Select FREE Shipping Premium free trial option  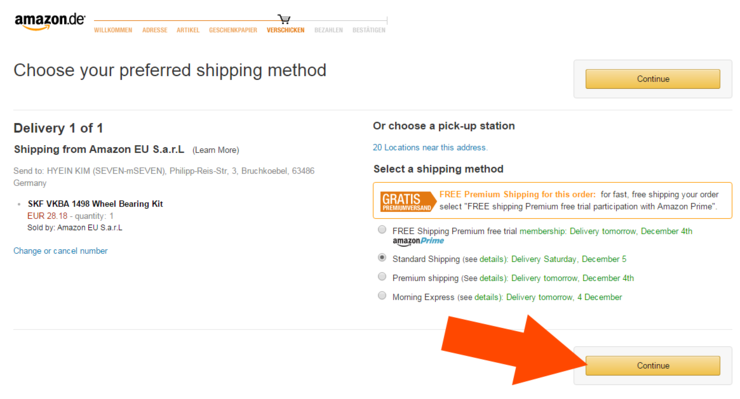click(x=382, y=230)
